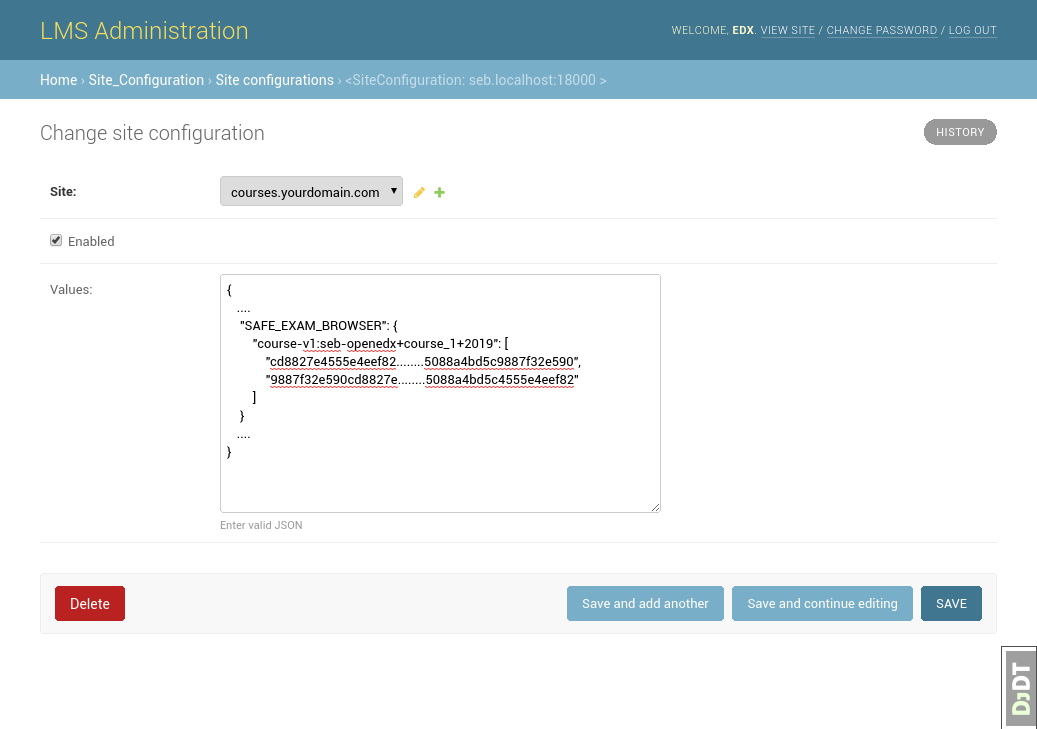1037x729 pixels.
Task: Click Save and add another
Action: click(x=645, y=603)
